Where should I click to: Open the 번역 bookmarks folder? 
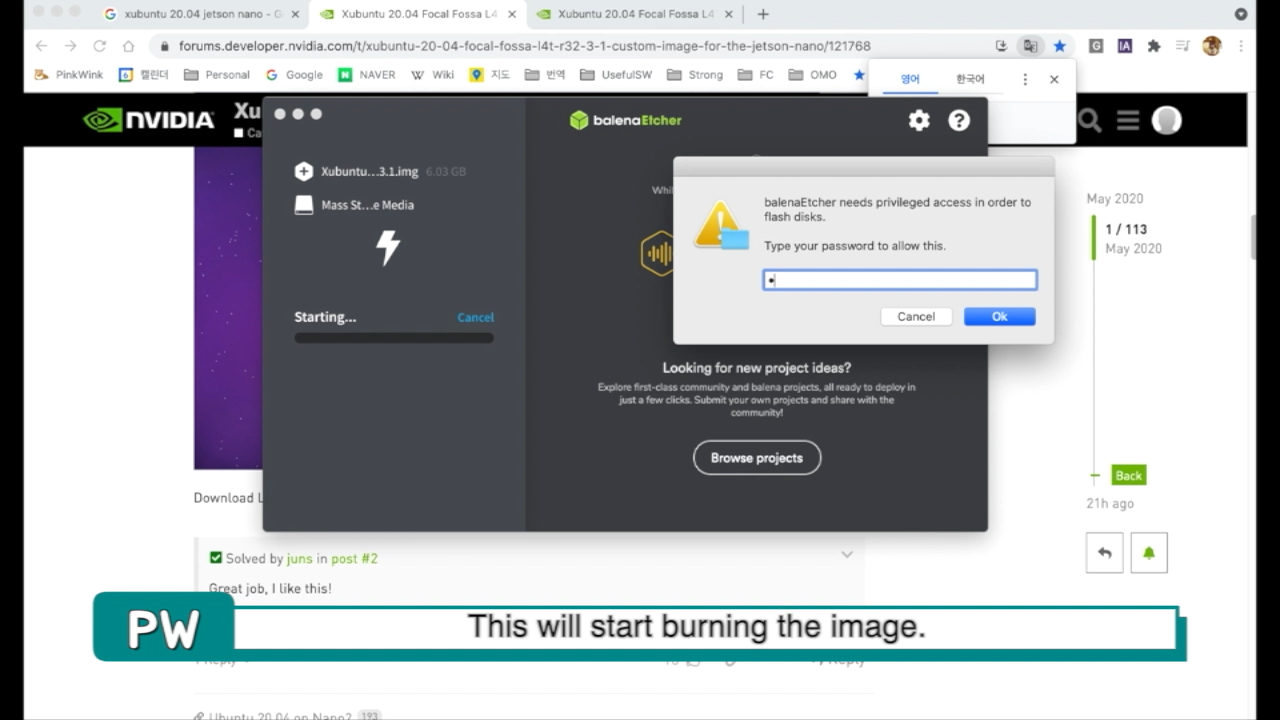tap(545, 75)
